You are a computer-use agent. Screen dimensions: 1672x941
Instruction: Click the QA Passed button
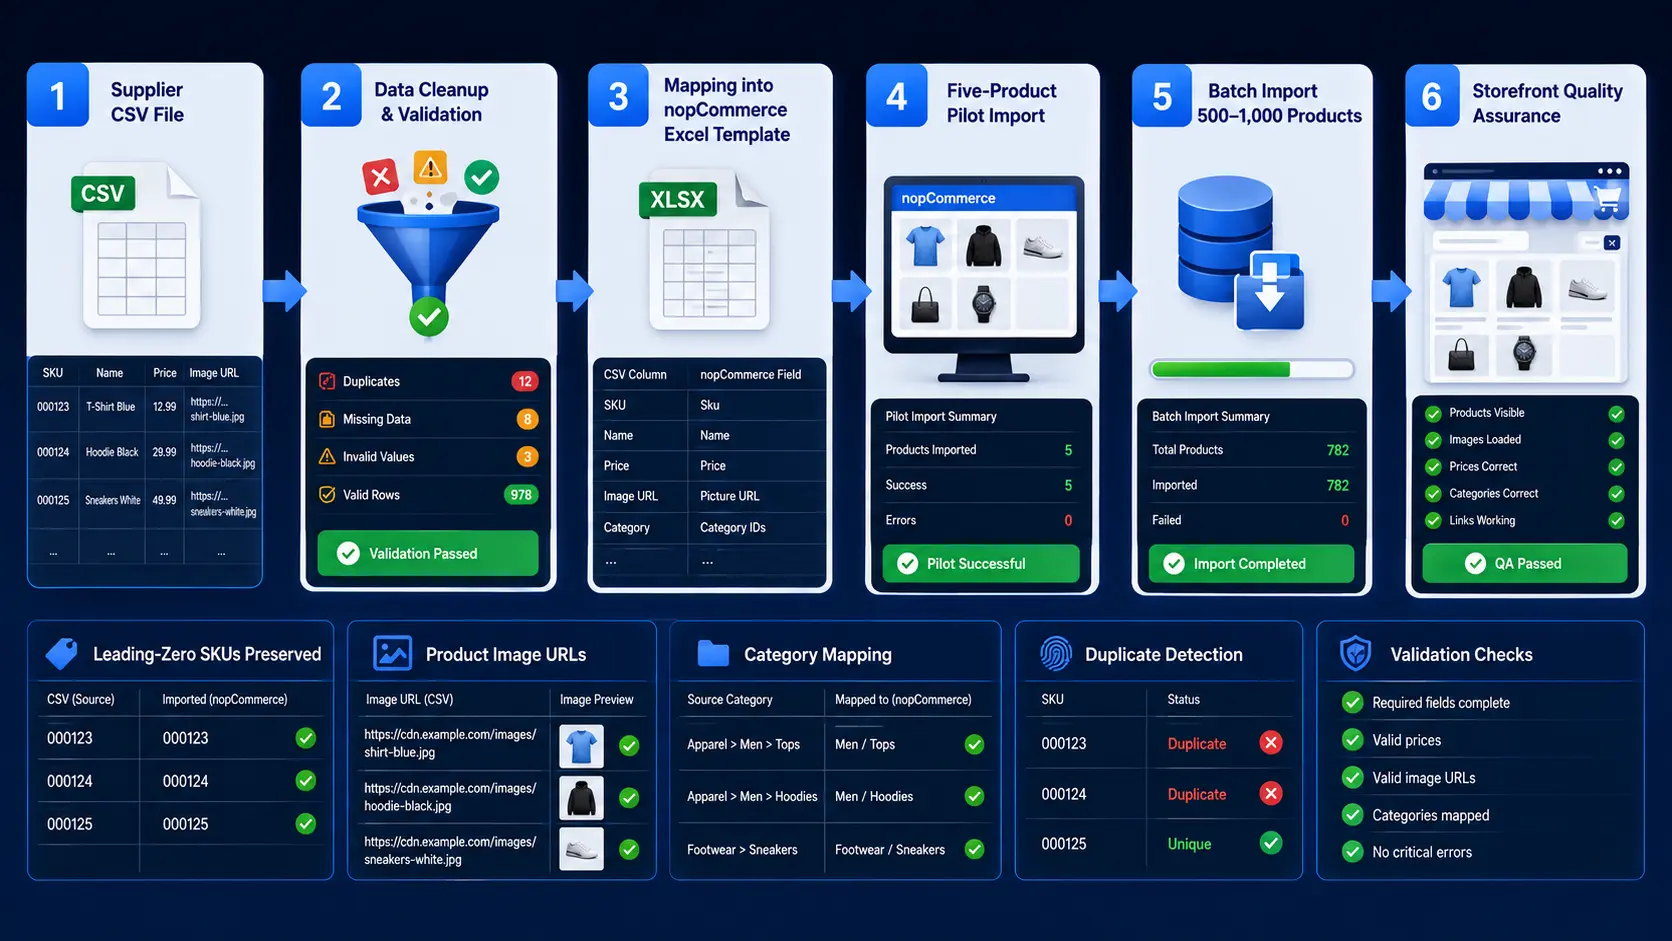[1525, 563]
